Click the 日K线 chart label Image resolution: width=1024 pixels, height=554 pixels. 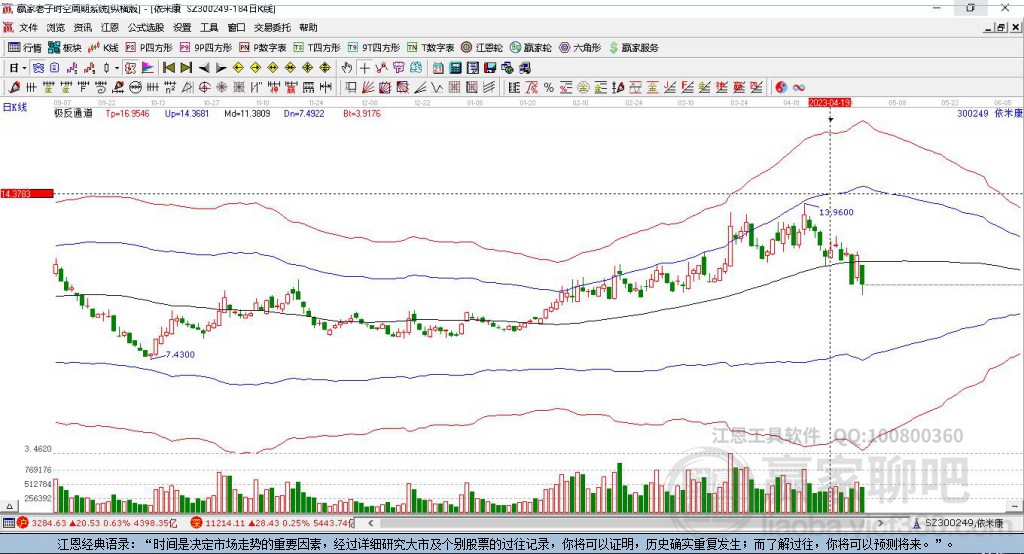coord(15,107)
